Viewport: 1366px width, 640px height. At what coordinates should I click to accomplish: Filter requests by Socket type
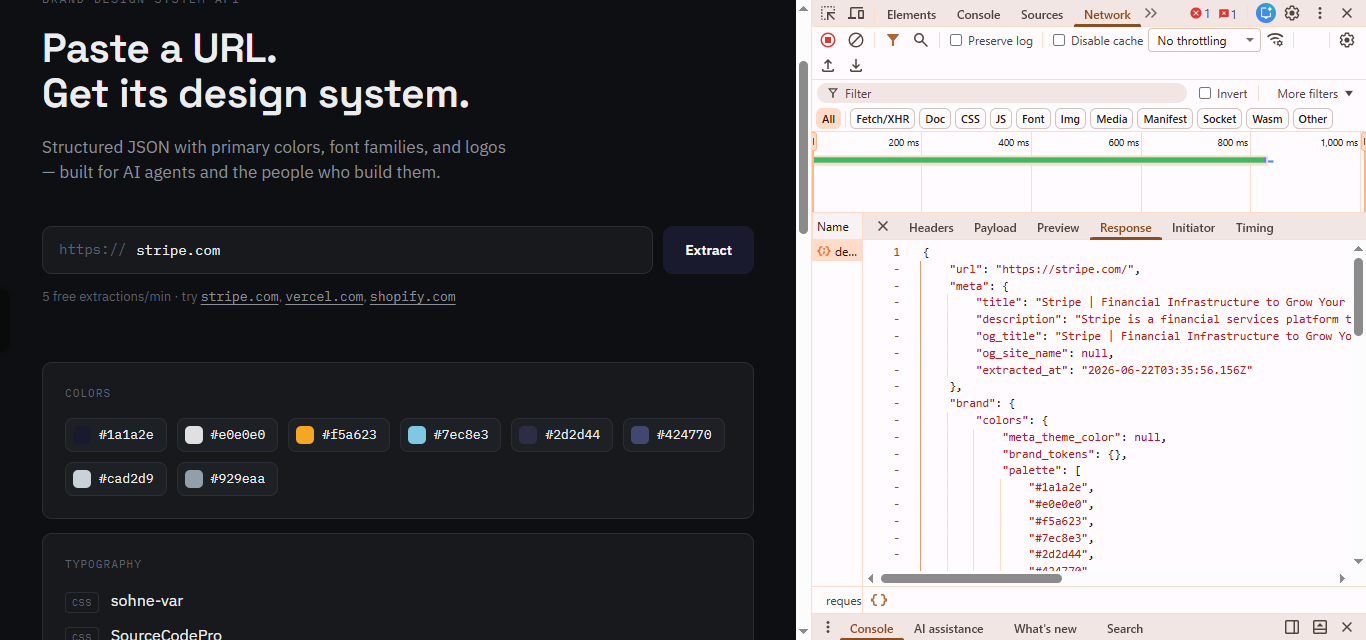pyautogui.click(x=1220, y=119)
